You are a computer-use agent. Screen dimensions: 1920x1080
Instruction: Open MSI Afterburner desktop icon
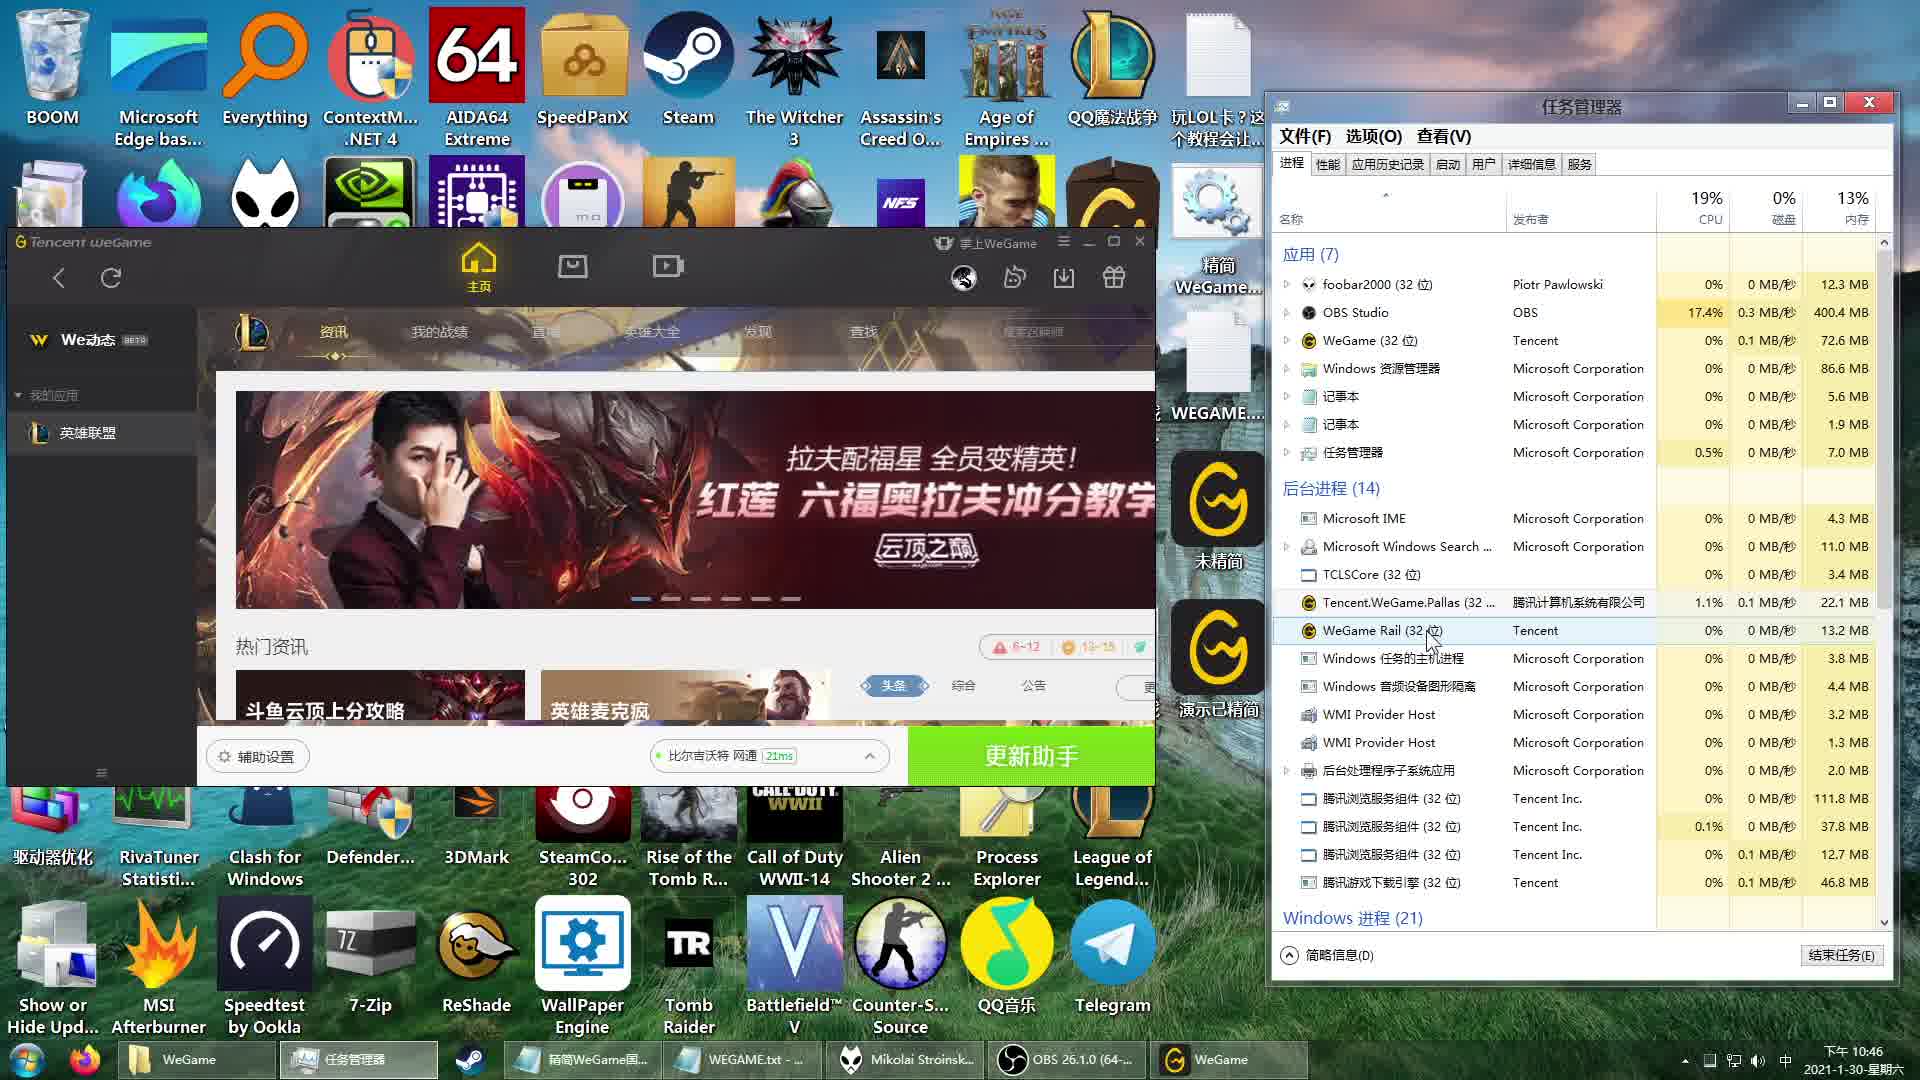158,968
